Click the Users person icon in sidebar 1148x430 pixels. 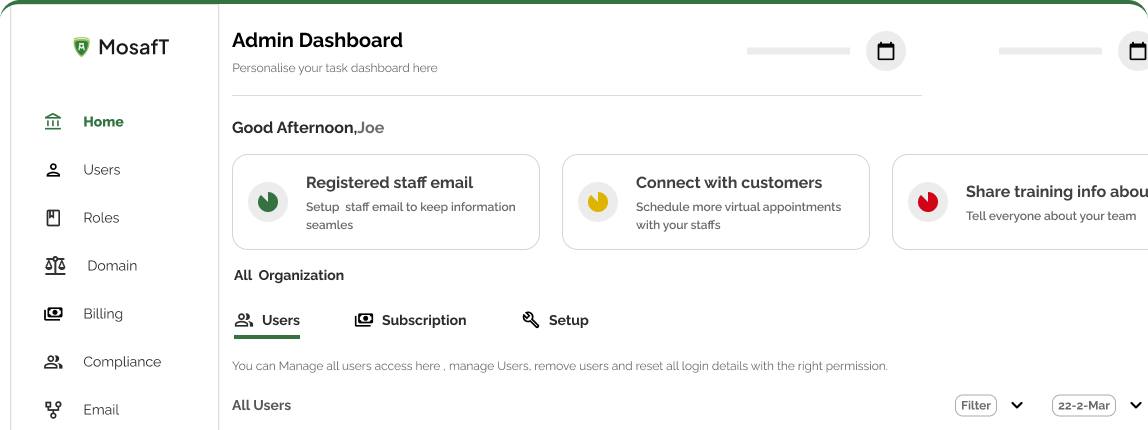(53, 170)
